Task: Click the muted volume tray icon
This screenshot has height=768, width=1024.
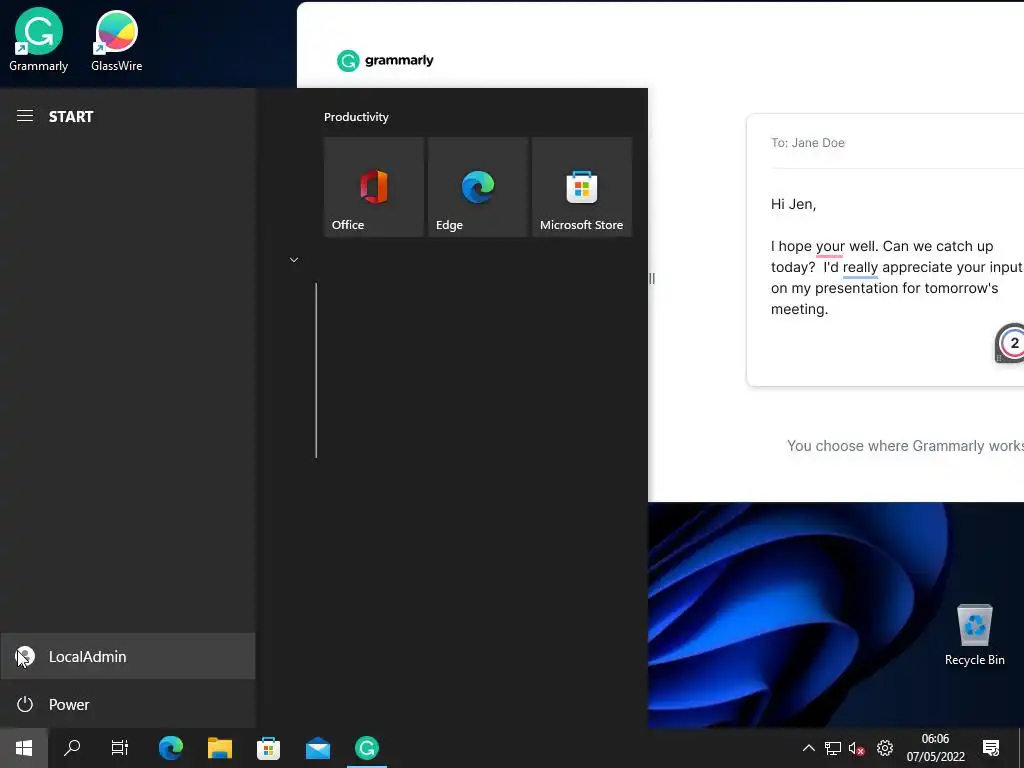Action: pyautogui.click(x=857, y=748)
